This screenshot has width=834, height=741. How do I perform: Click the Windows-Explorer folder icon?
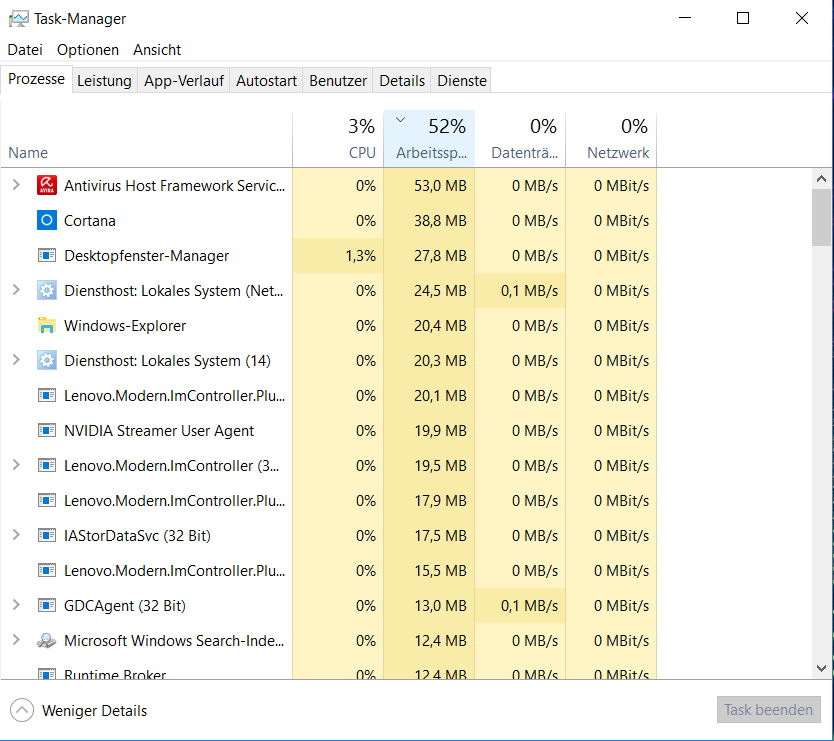(x=47, y=326)
